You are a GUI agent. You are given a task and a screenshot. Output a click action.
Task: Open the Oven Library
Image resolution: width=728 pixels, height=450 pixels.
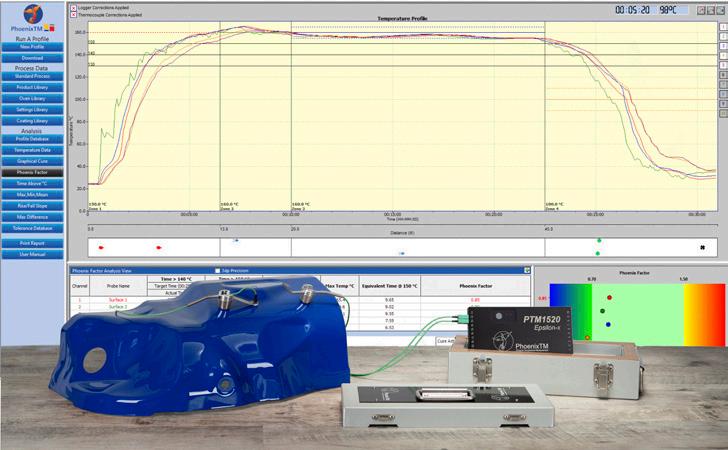pyautogui.click(x=32, y=98)
